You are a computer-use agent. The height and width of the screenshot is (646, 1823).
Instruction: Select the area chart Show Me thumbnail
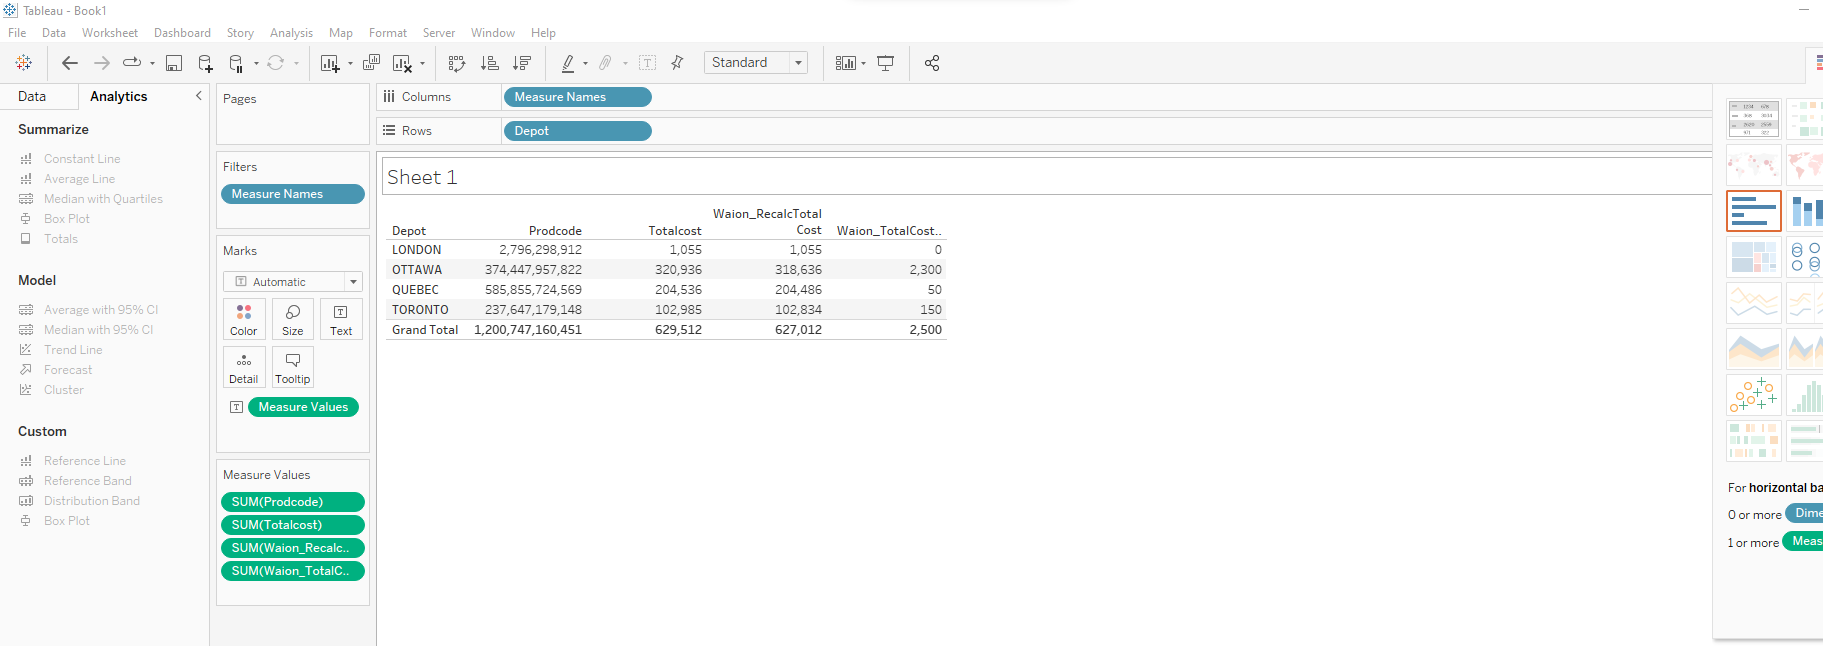click(1754, 349)
